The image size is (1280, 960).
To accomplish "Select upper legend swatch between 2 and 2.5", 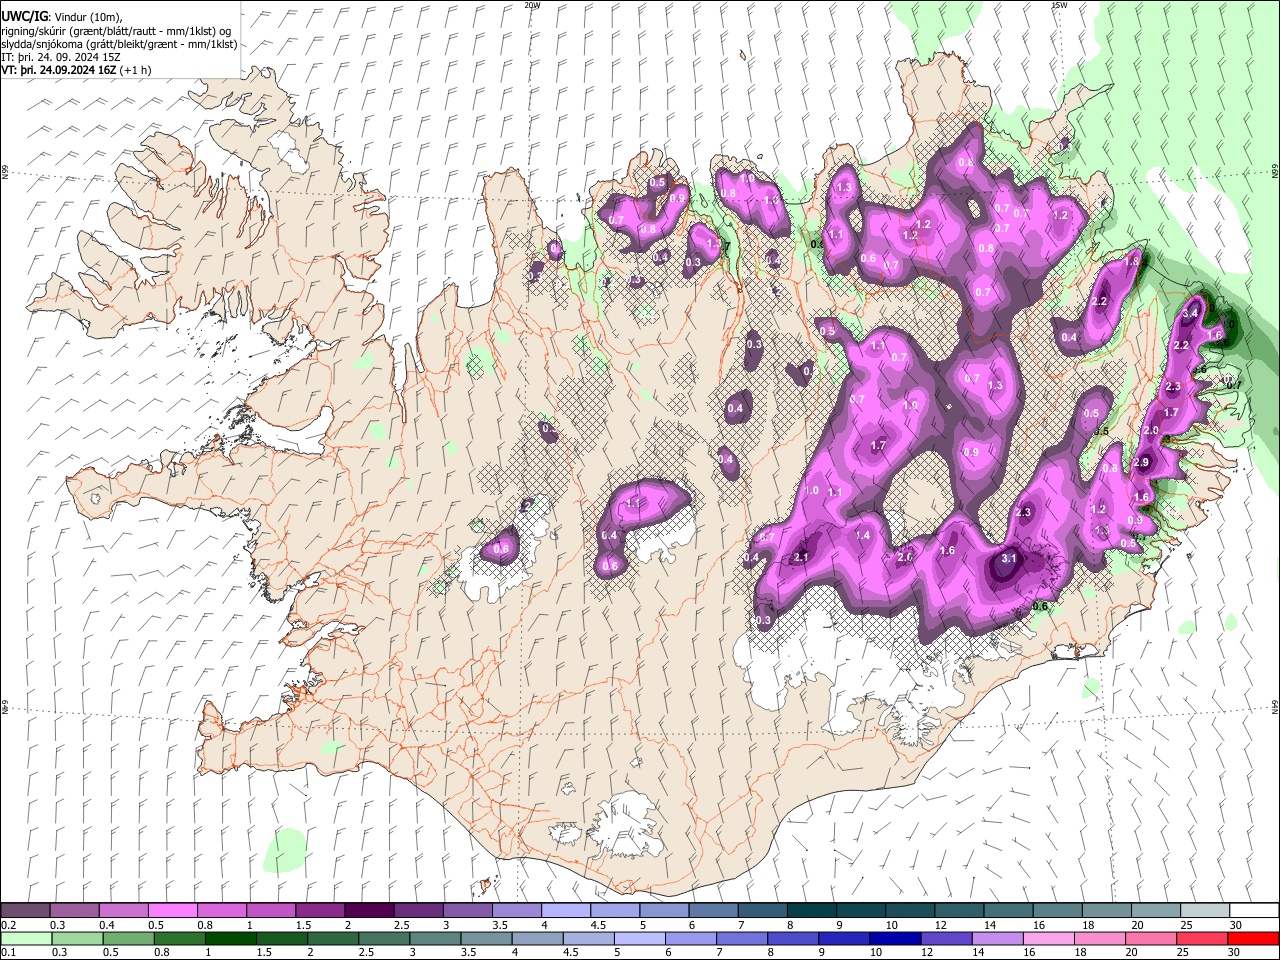I will point(369,911).
